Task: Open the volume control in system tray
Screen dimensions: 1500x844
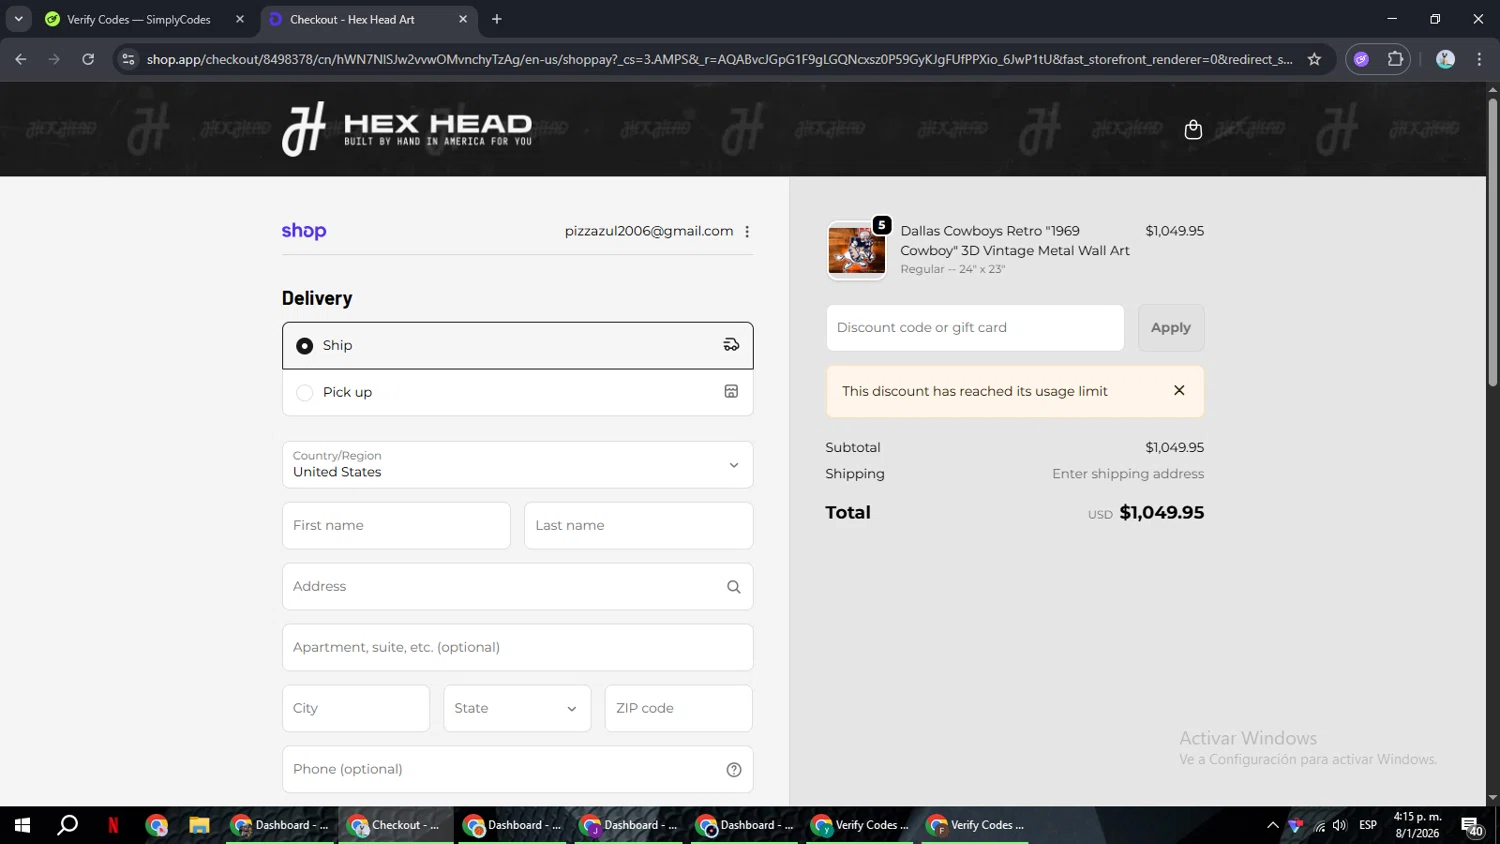Action: (1340, 826)
